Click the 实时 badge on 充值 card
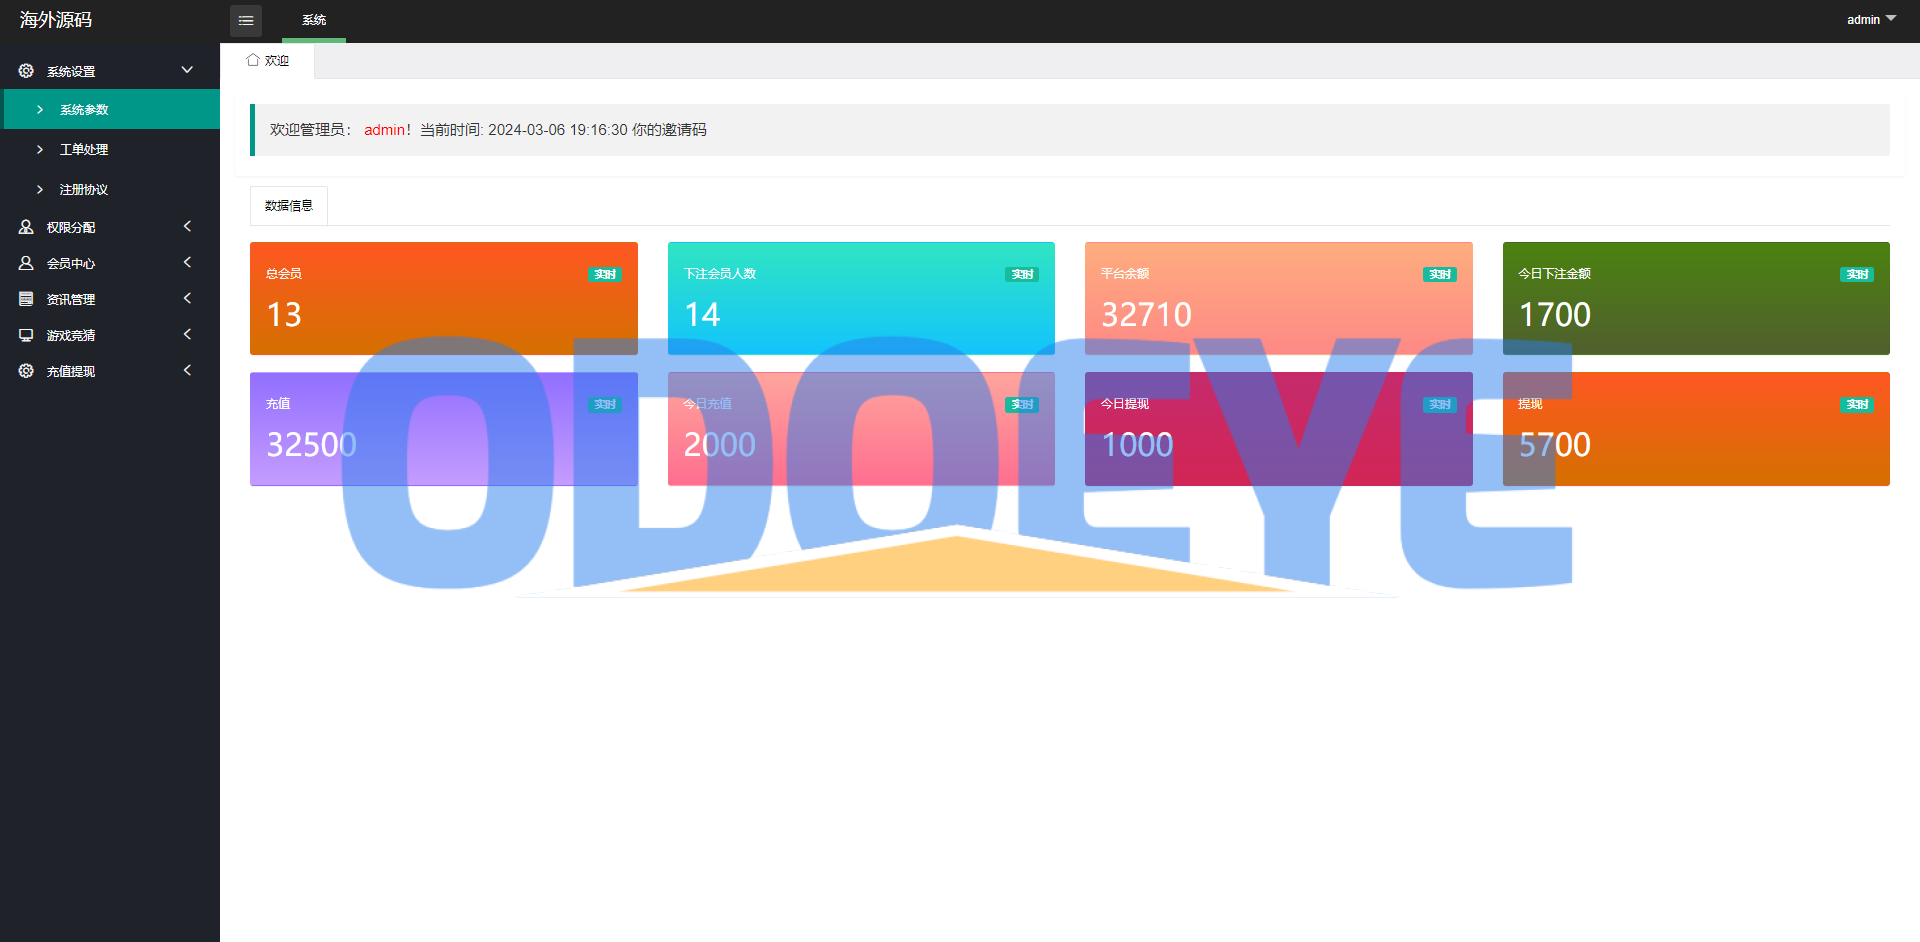The image size is (1920, 942). point(605,404)
